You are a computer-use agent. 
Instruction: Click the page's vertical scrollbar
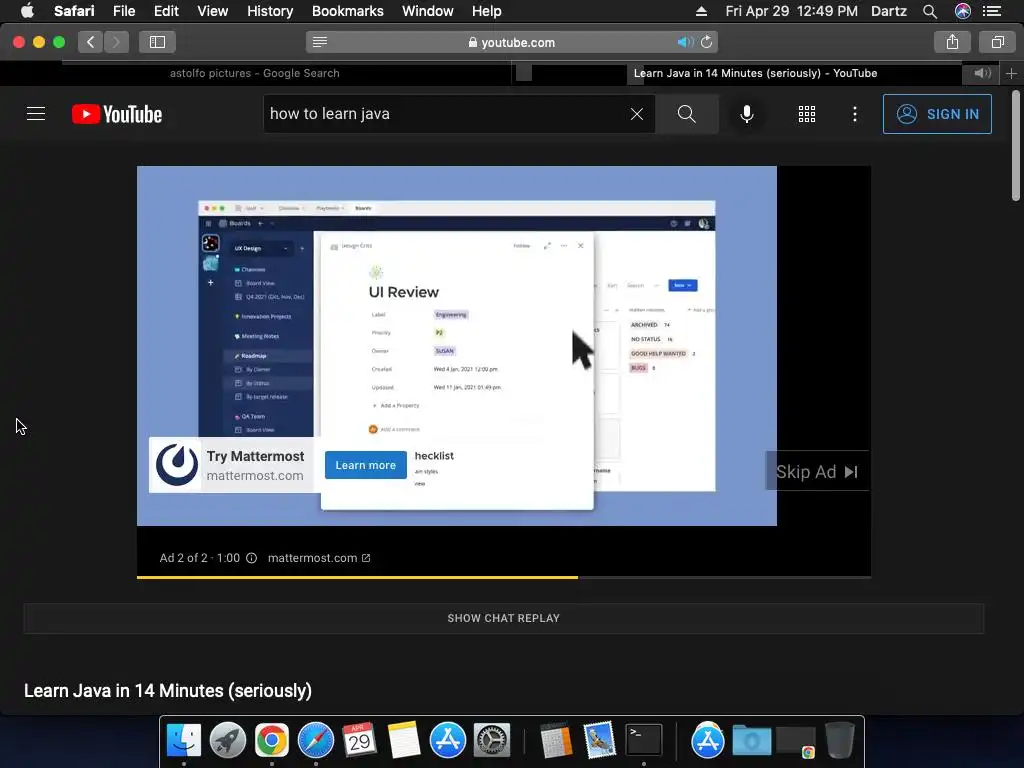click(1016, 146)
